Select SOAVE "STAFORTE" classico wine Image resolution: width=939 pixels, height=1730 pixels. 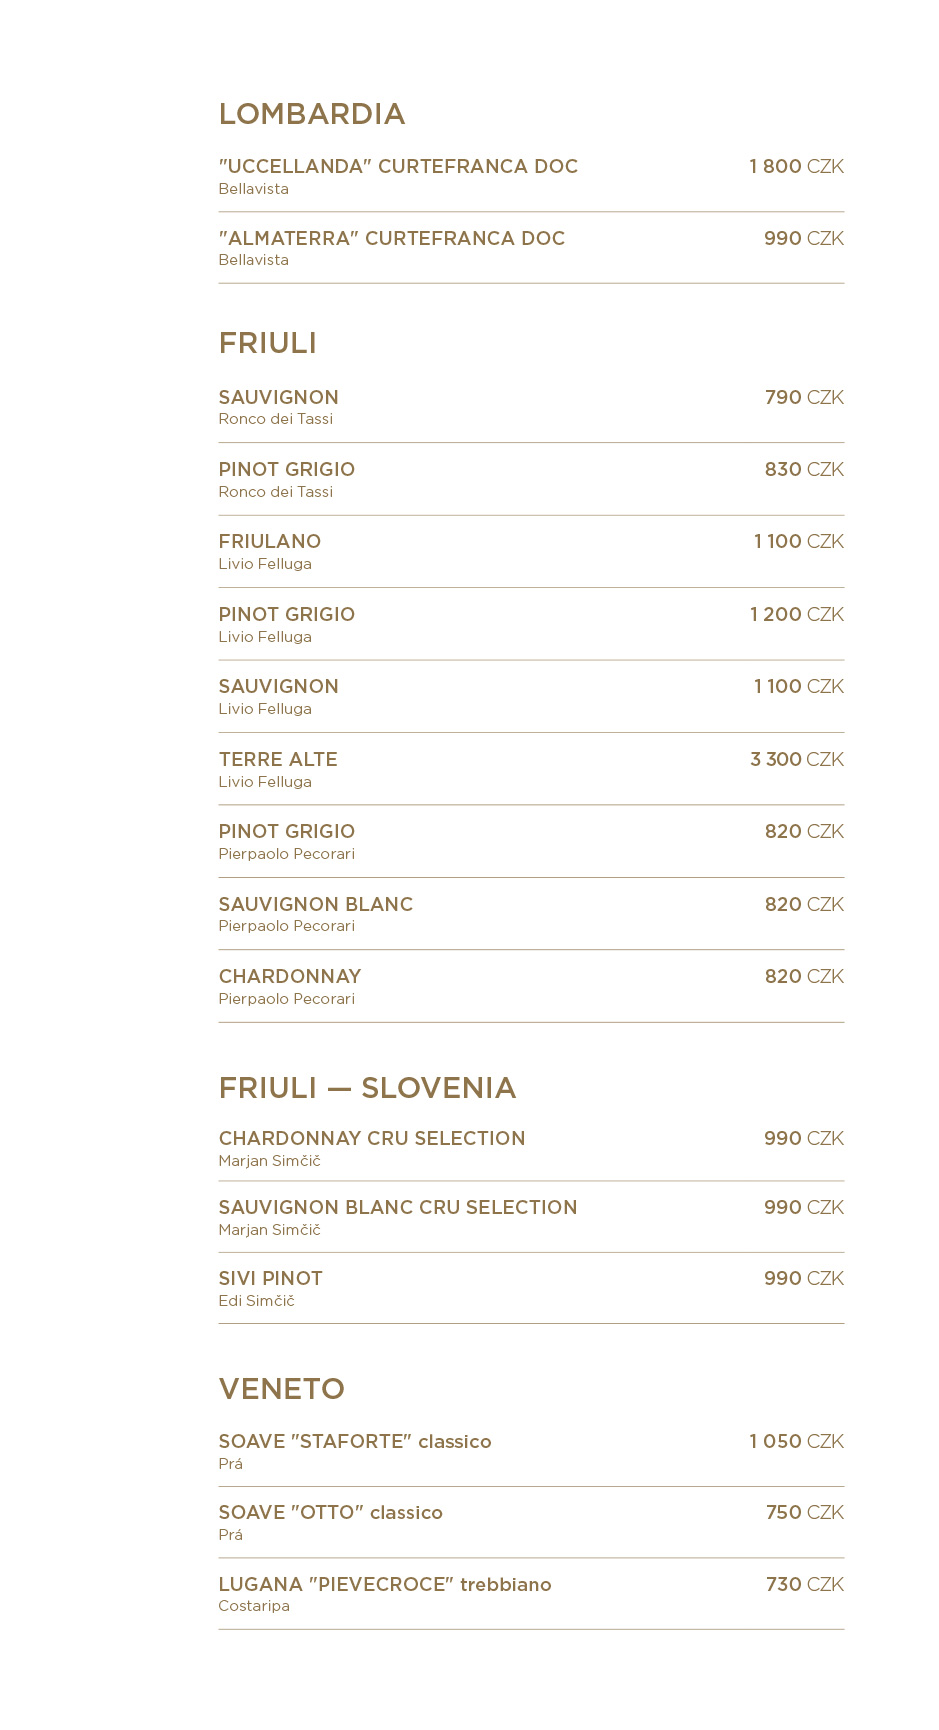[531, 1452]
